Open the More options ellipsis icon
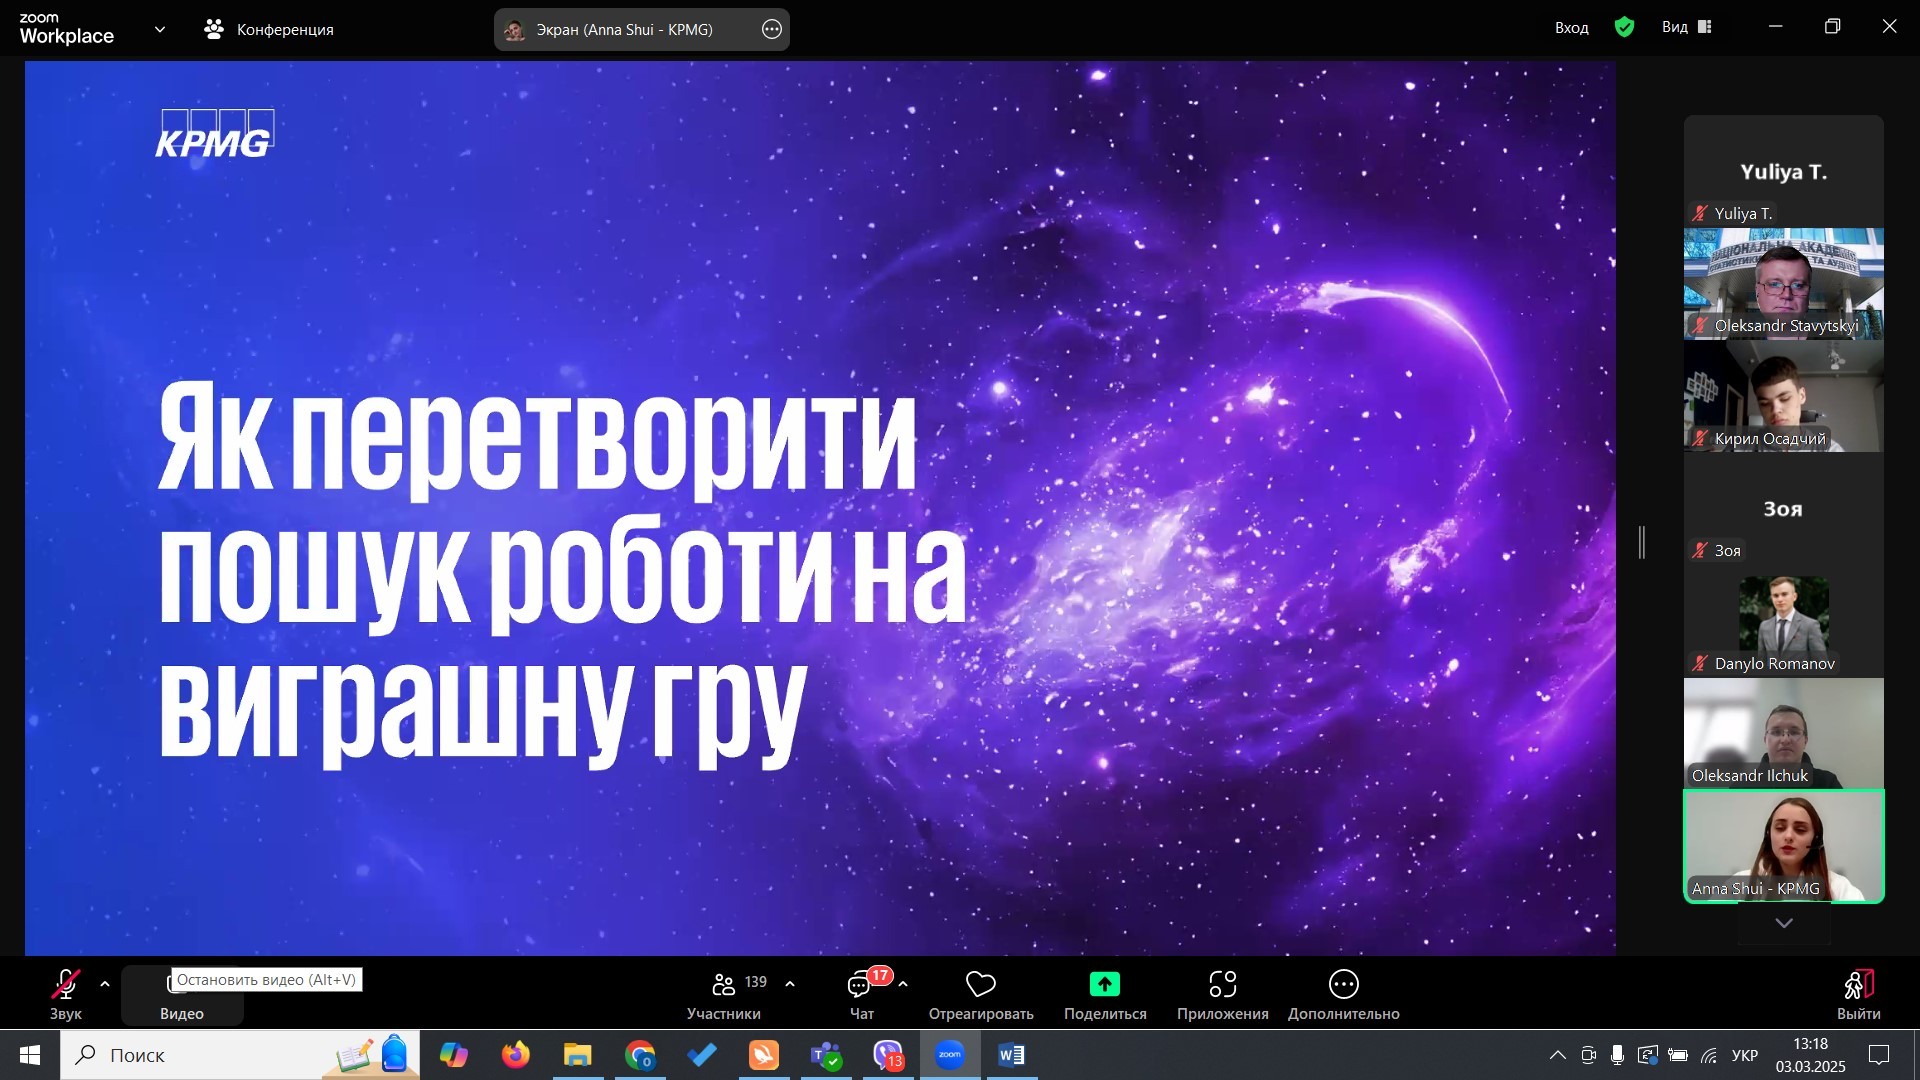 coord(1343,985)
